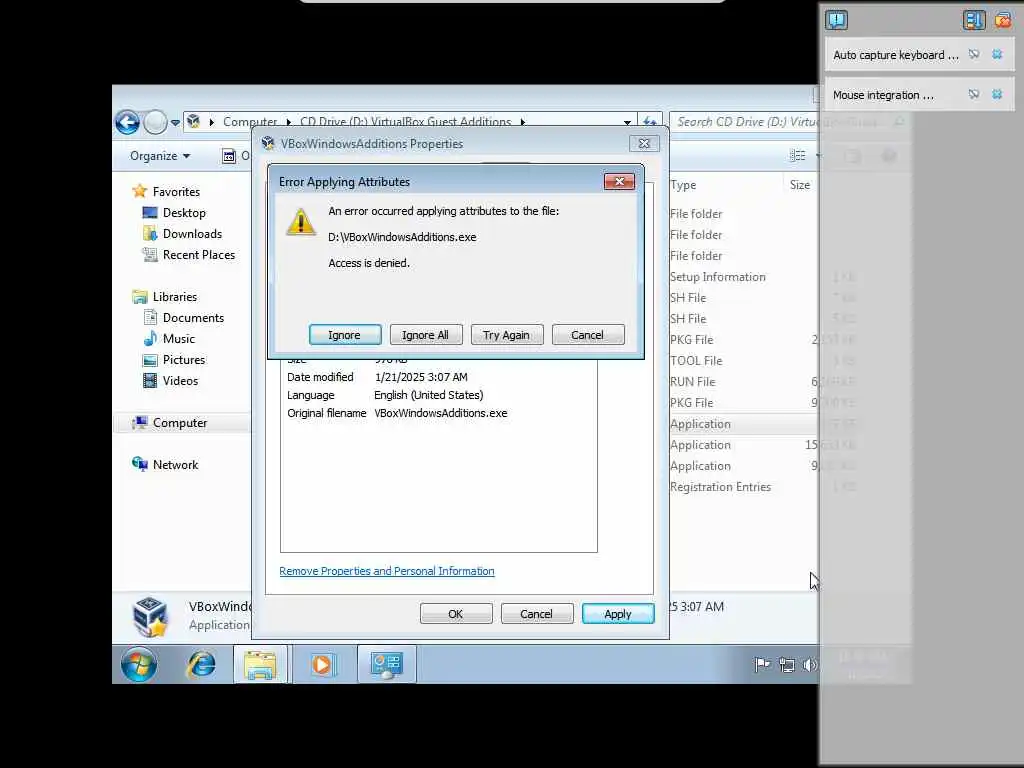The height and width of the screenshot is (768, 1024).
Task: Click Try Again in the error dialog
Action: point(507,335)
